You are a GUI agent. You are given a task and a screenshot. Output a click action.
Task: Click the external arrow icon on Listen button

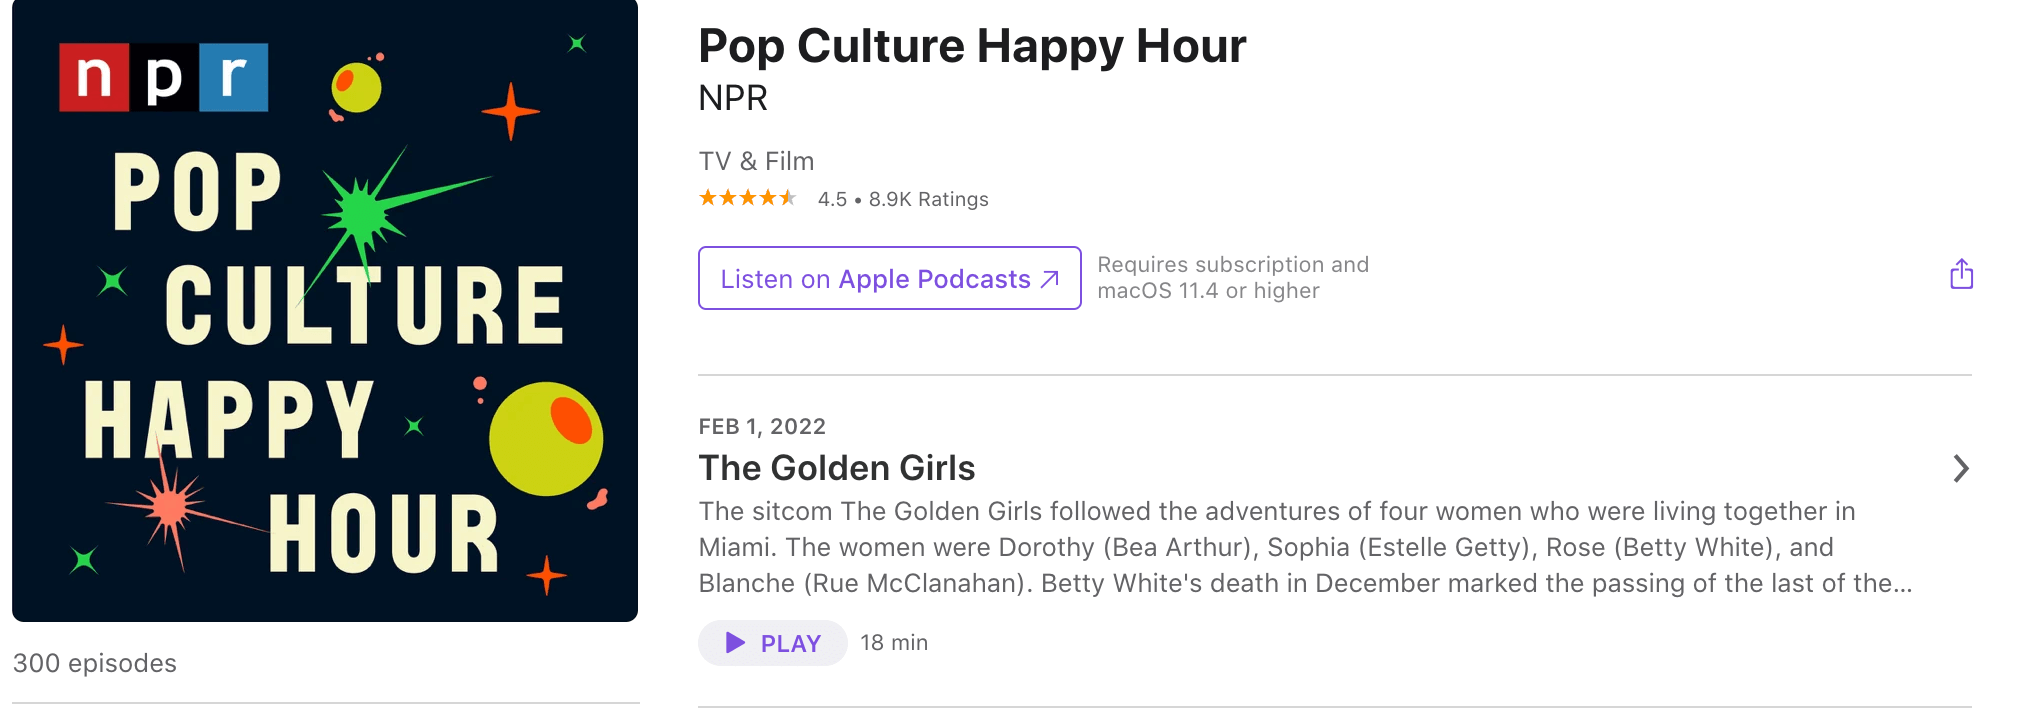[1050, 279]
